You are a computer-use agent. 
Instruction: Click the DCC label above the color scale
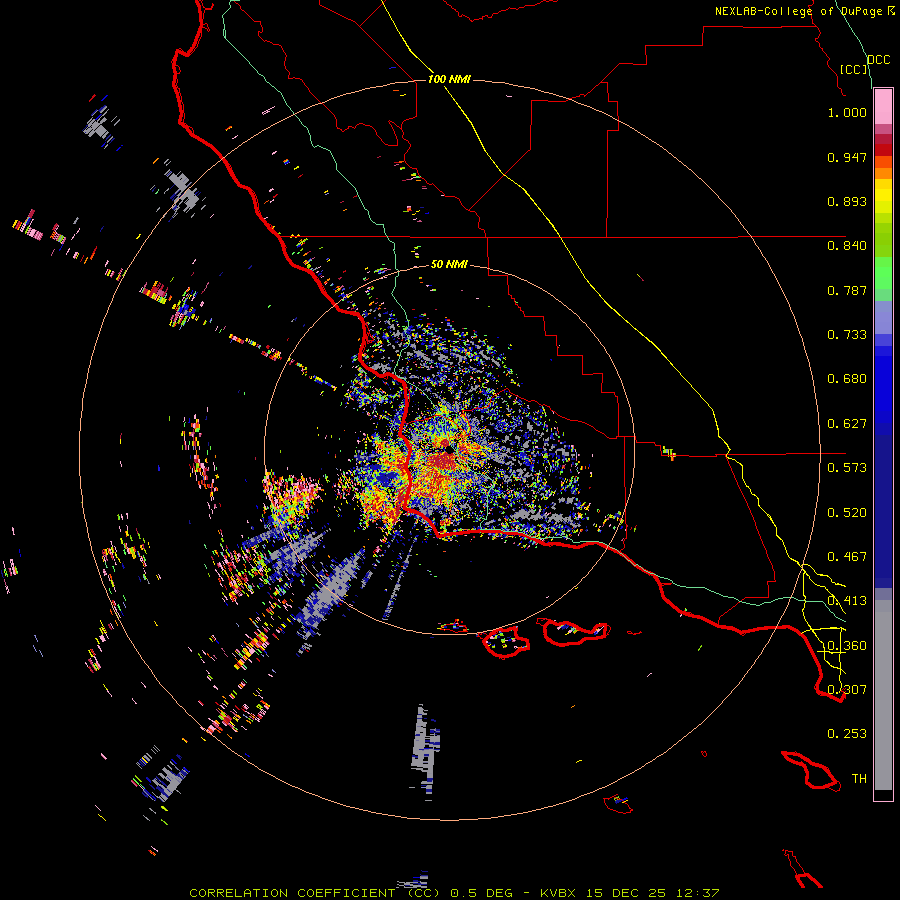879,60
